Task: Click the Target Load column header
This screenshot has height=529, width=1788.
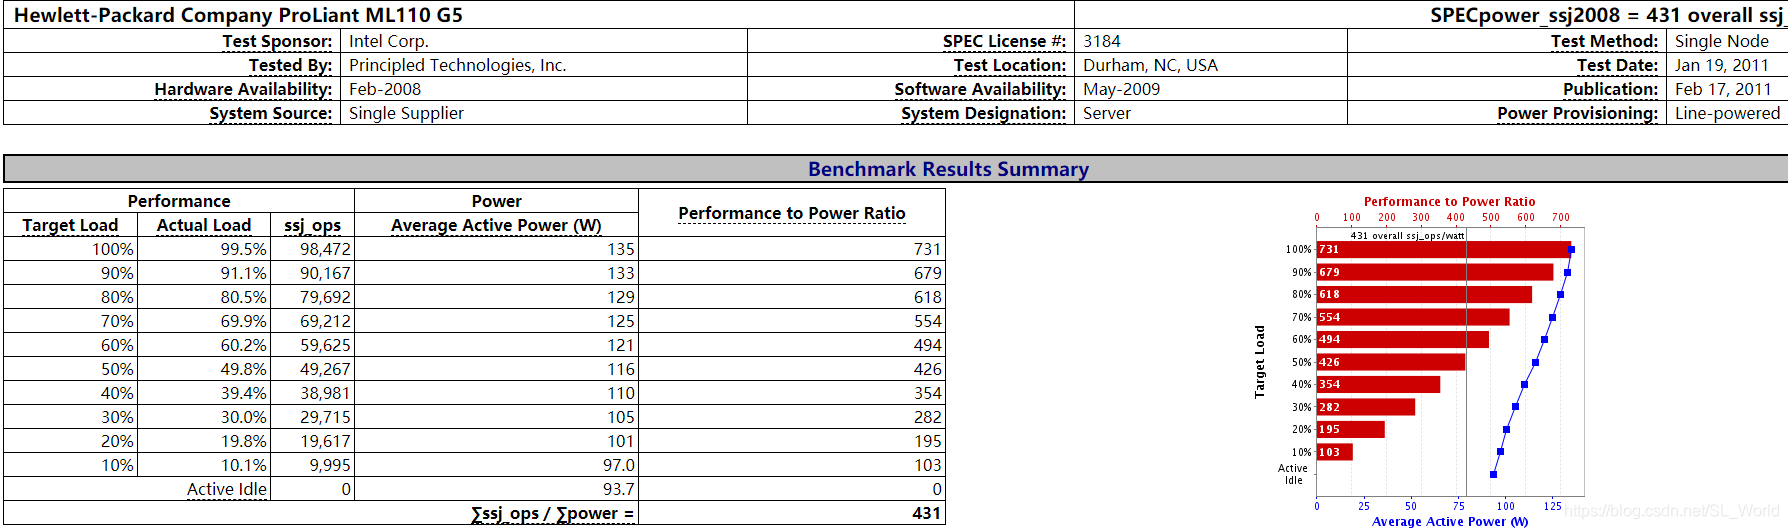Action: pyautogui.click(x=70, y=225)
